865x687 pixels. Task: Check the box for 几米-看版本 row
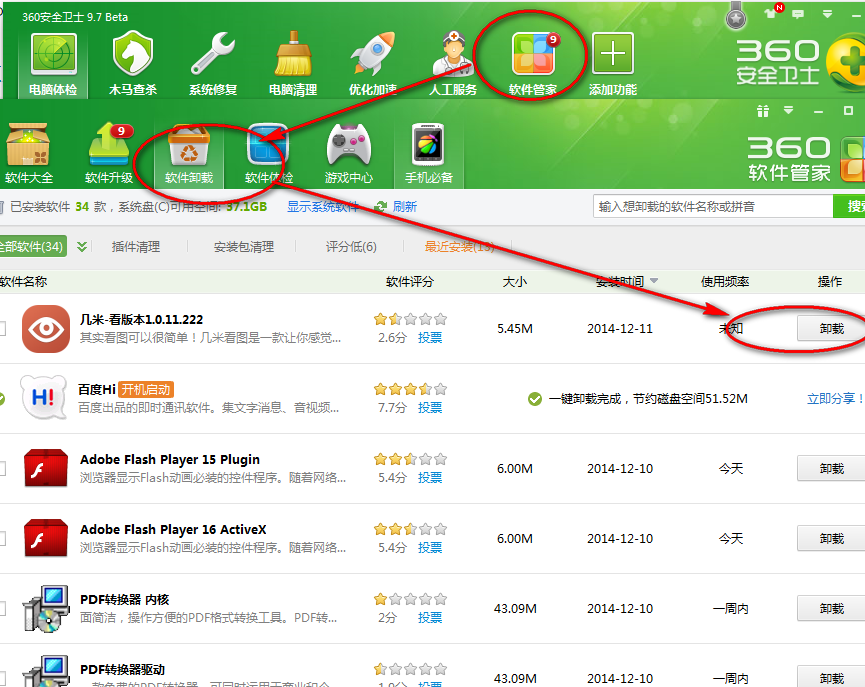2,329
